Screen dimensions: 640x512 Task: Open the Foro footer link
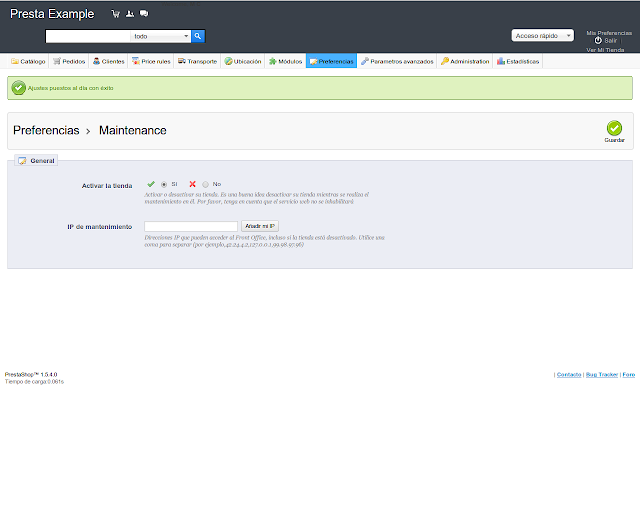coord(629,375)
